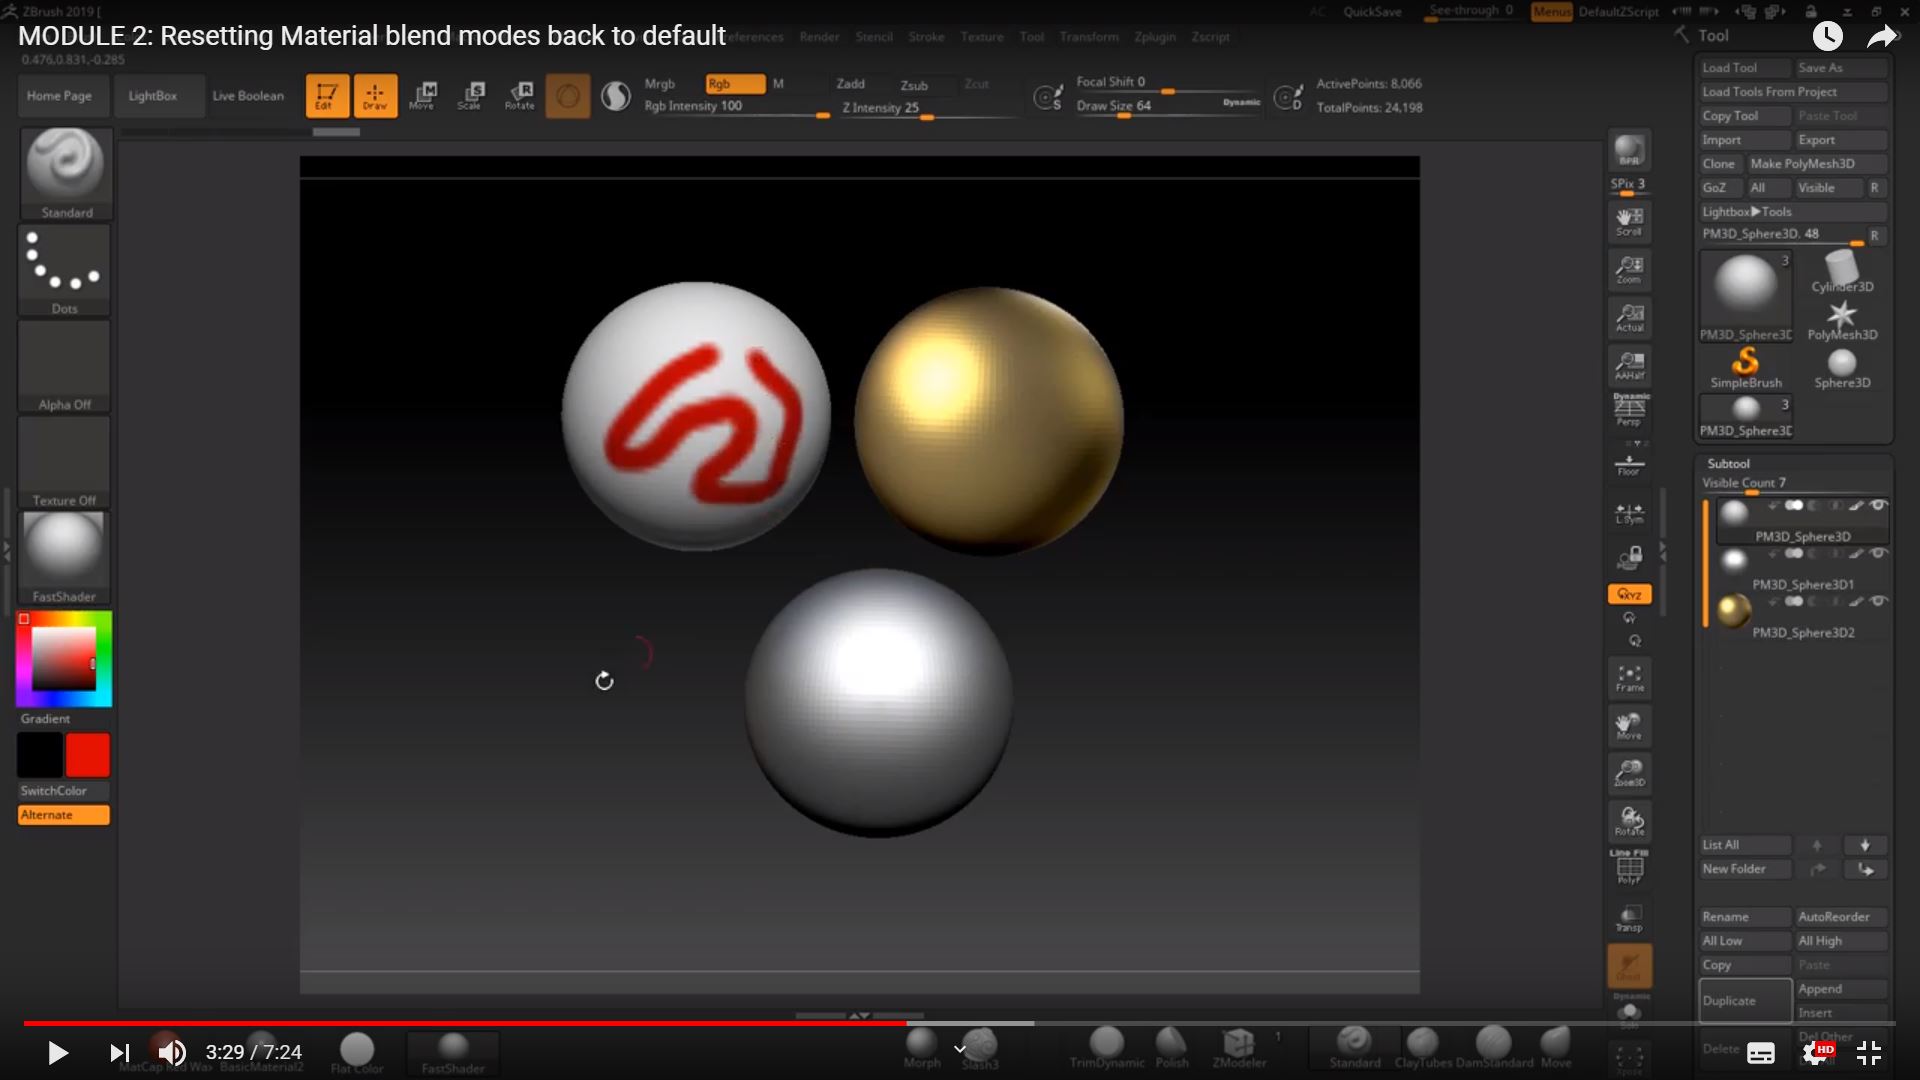Toggle L.Sym local symmetry
Viewport: 1920px width, 1080px height.
click(1629, 514)
